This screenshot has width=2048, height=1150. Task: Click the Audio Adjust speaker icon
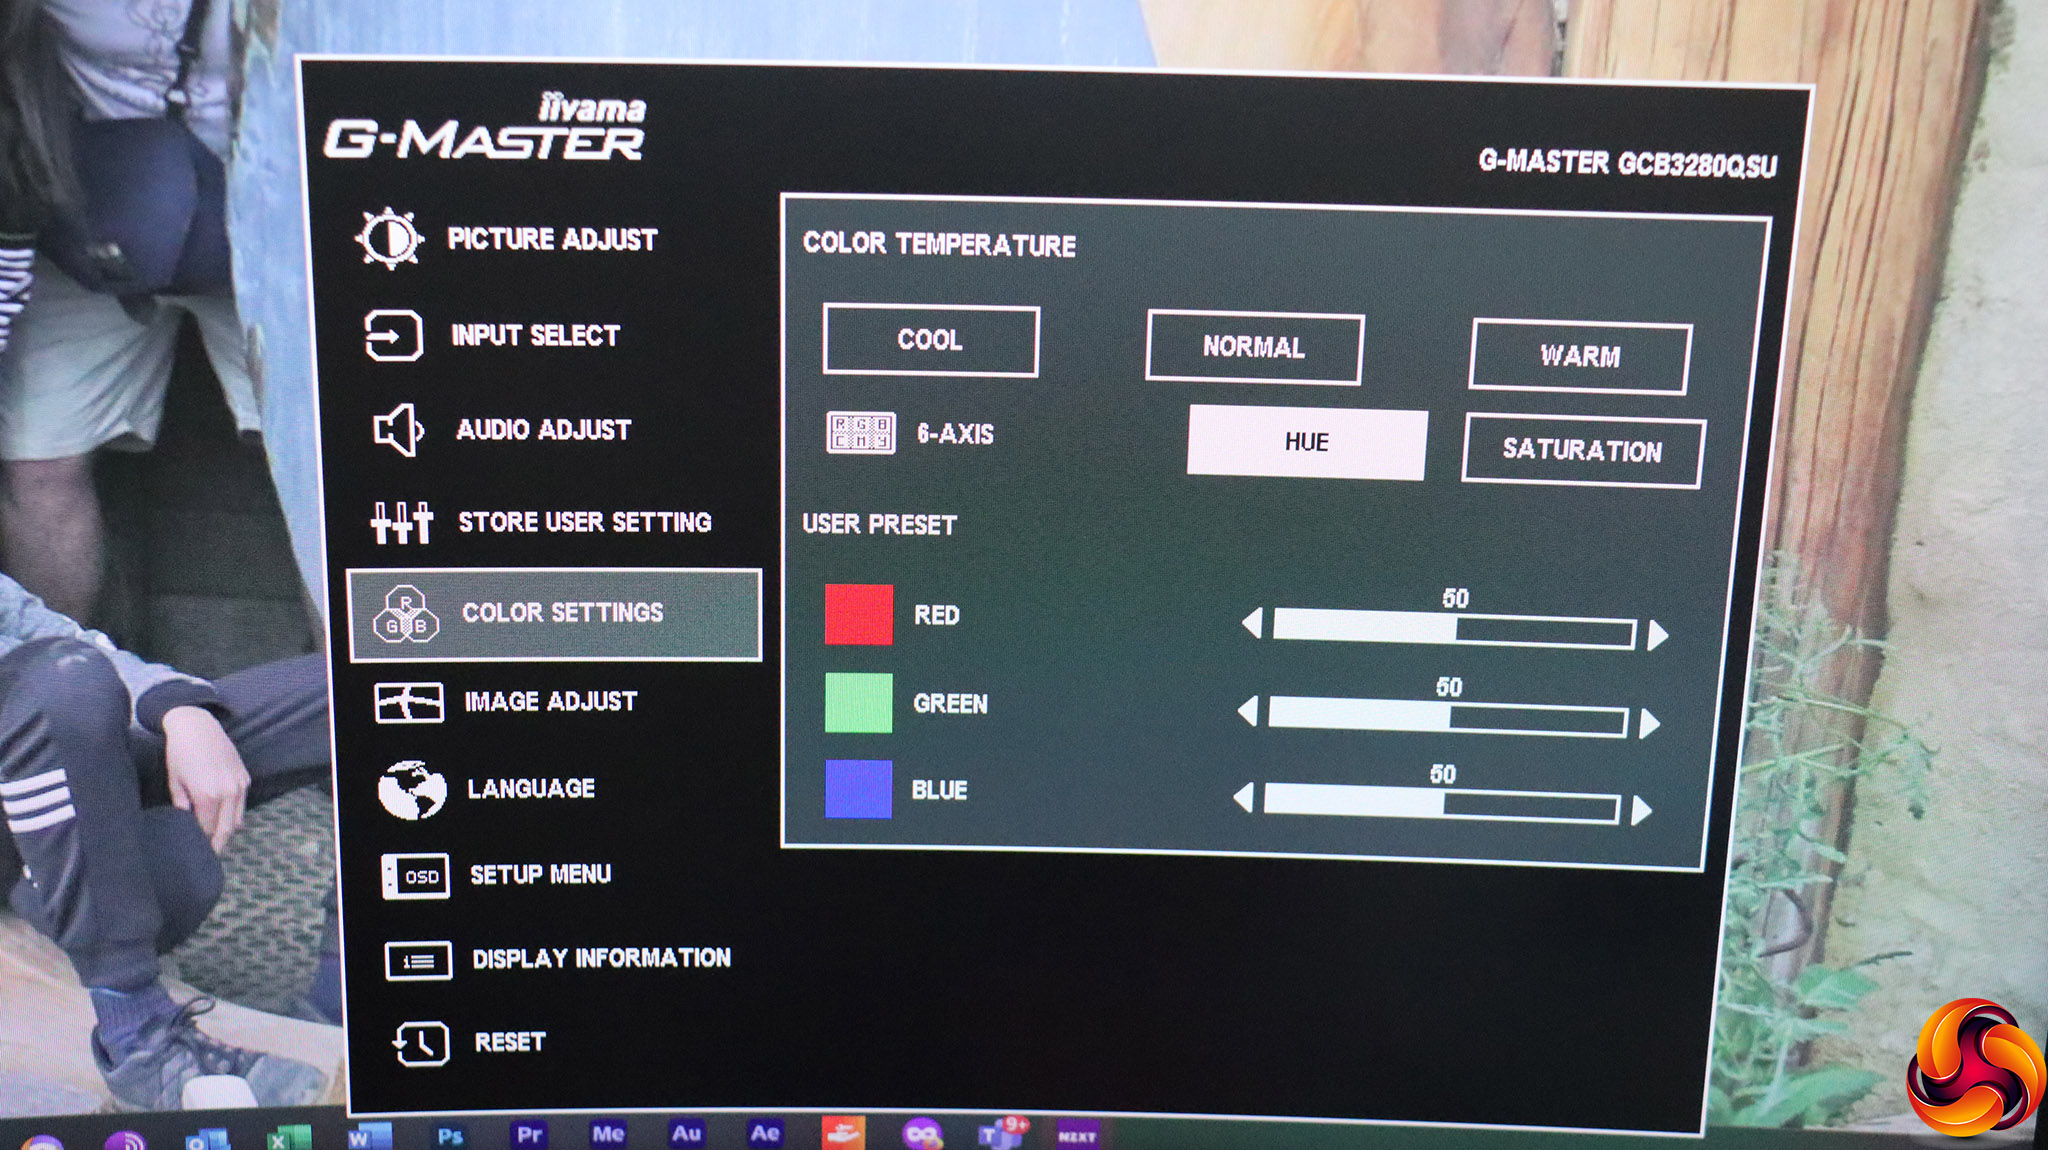[398, 430]
